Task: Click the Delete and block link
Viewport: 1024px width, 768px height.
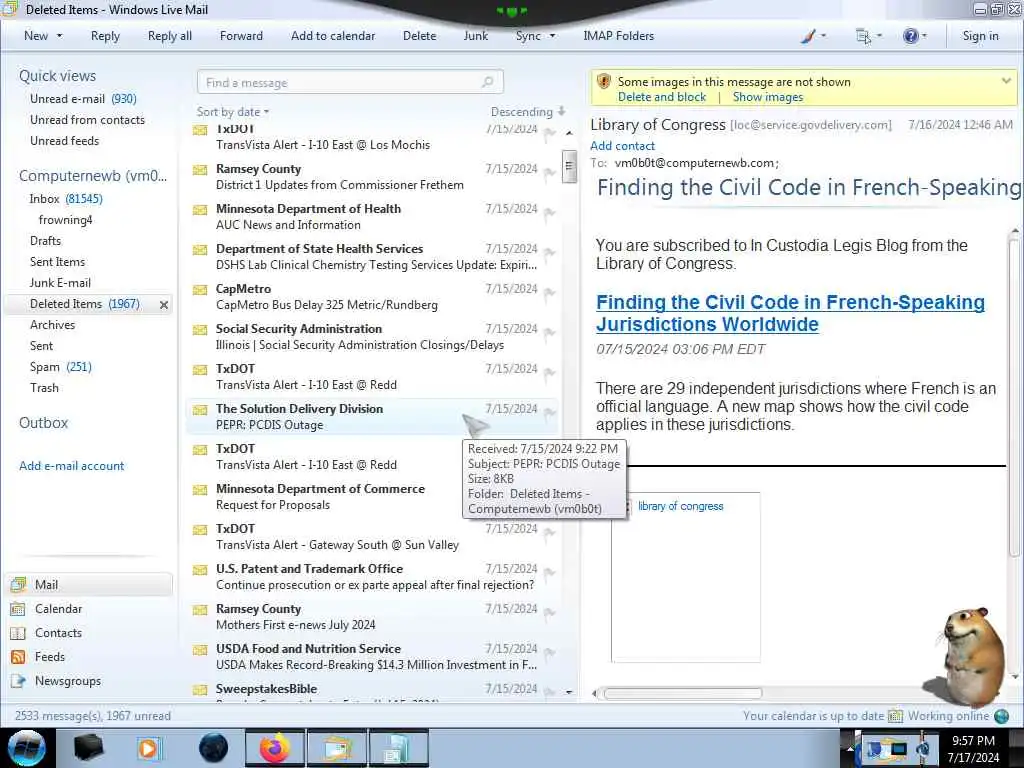Action: [662, 97]
